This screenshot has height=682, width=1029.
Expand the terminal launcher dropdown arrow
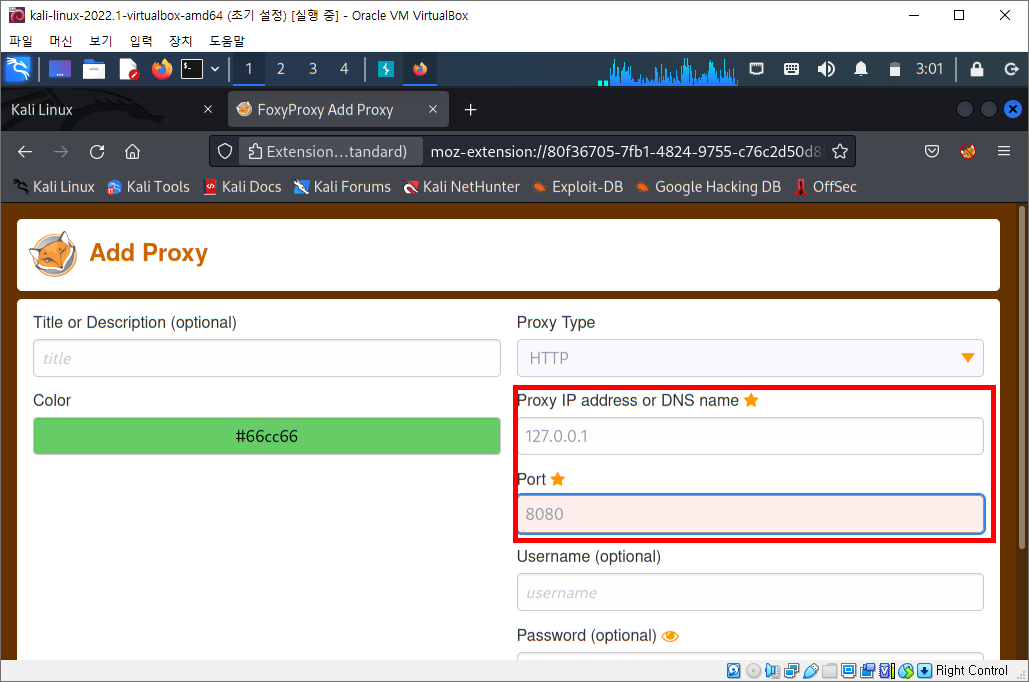click(215, 69)
